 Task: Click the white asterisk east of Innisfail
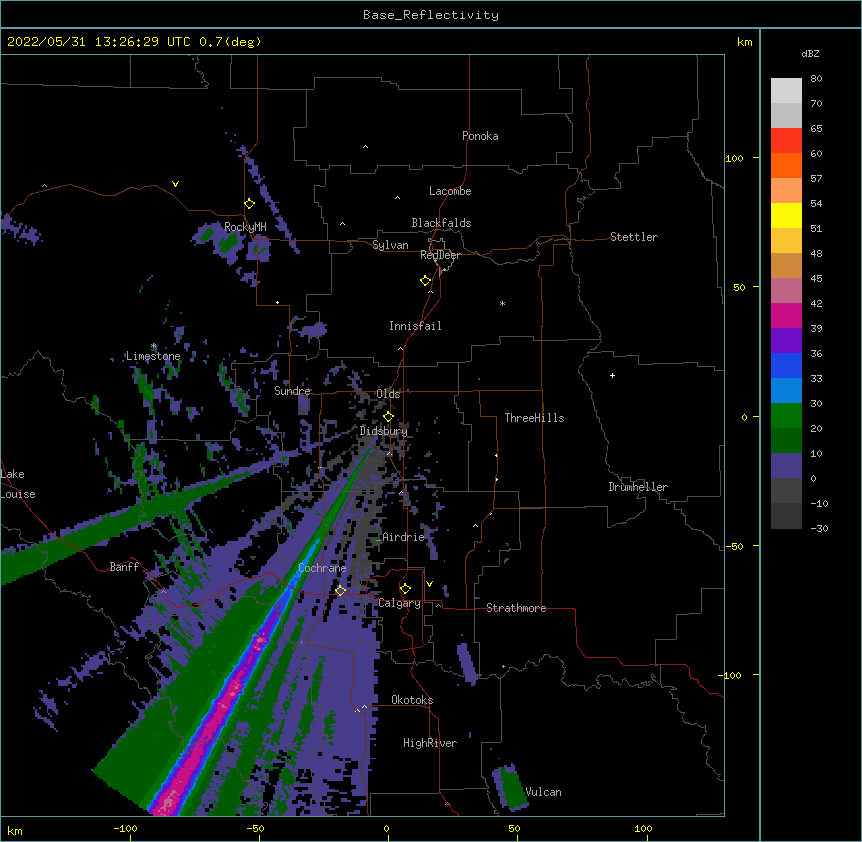[502, 303]
